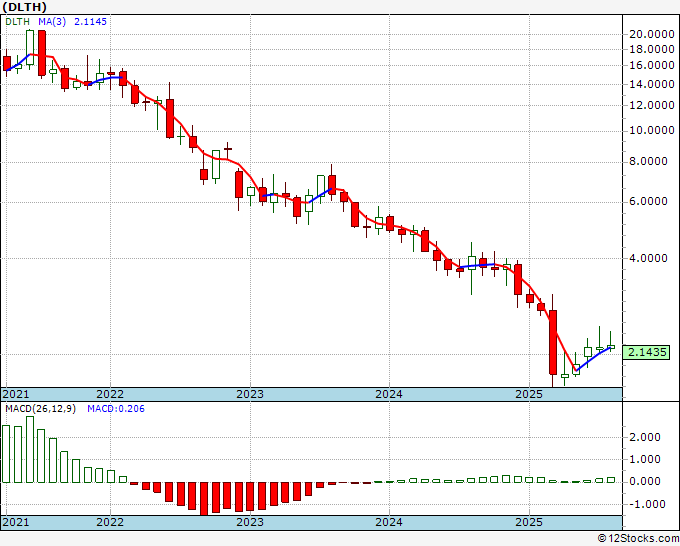Click the MACD(26,12,9) indicator label
This screenshot has height=546, width=680.
pos(40,409)
